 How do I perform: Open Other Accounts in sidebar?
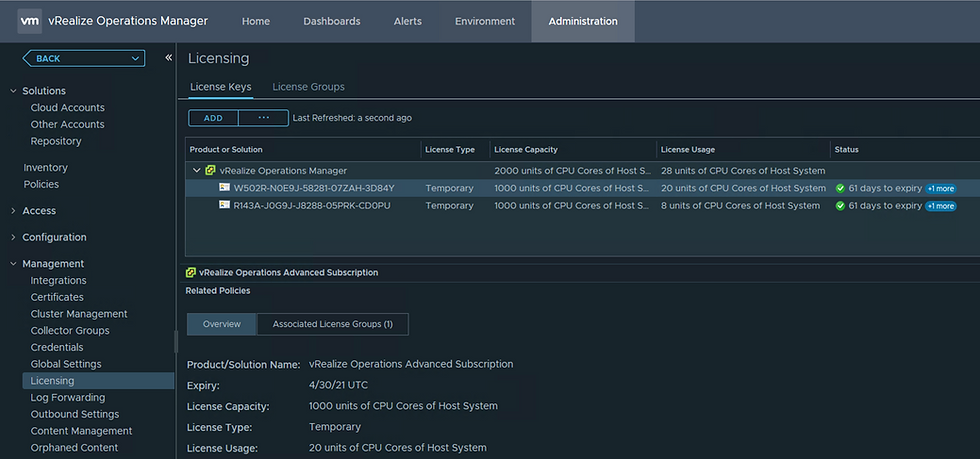tap(68, 124)
